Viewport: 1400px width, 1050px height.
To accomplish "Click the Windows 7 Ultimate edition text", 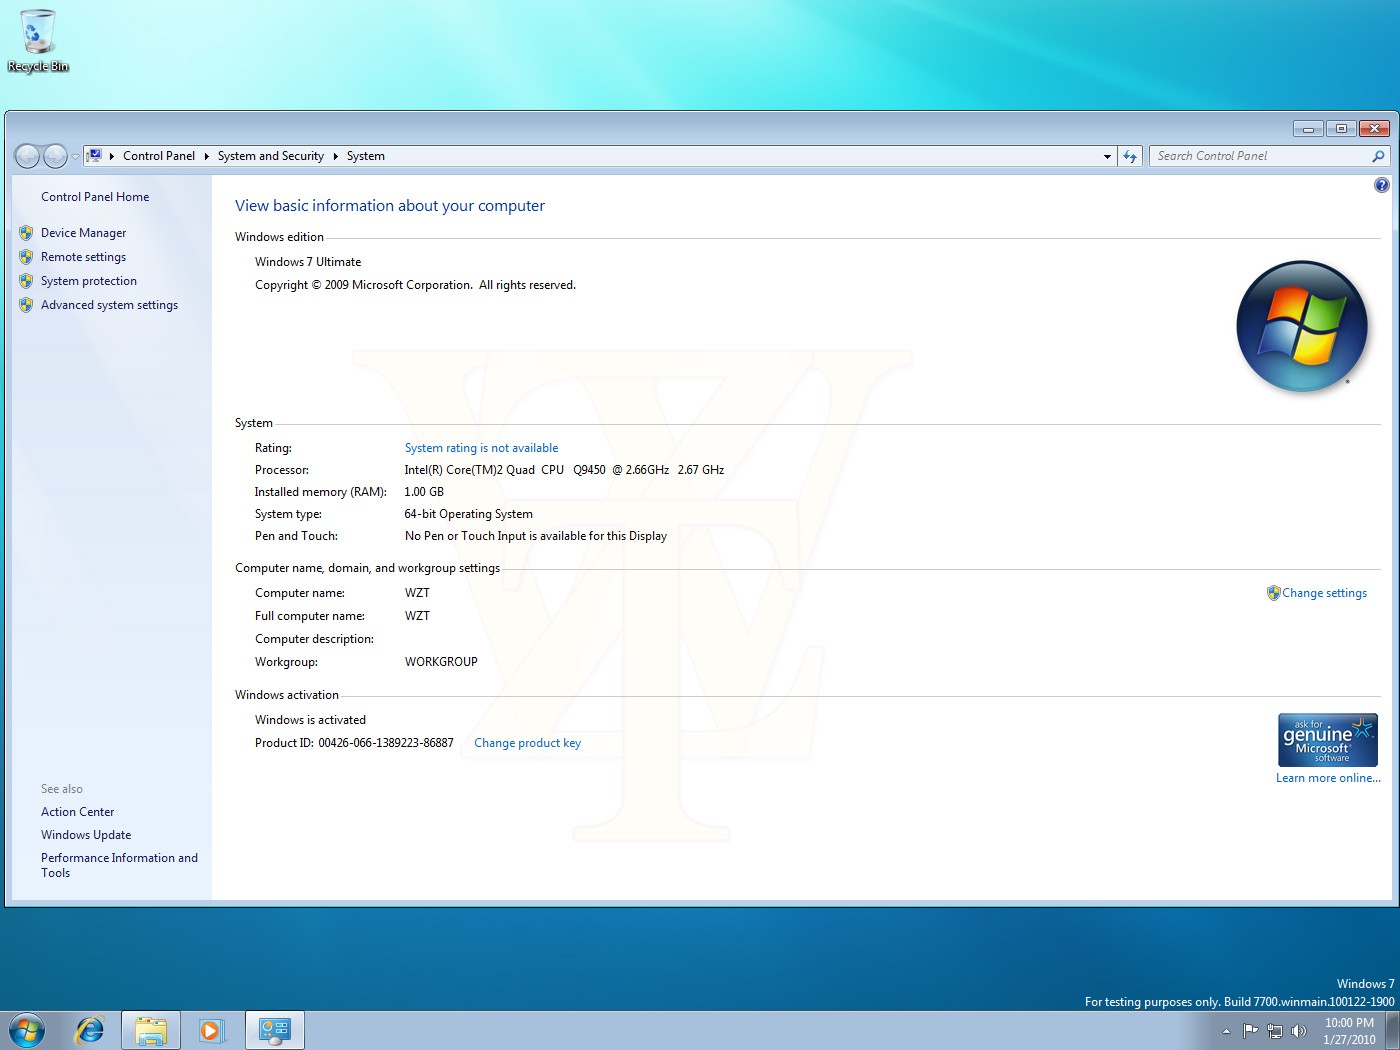I will [x=308, y=262].
